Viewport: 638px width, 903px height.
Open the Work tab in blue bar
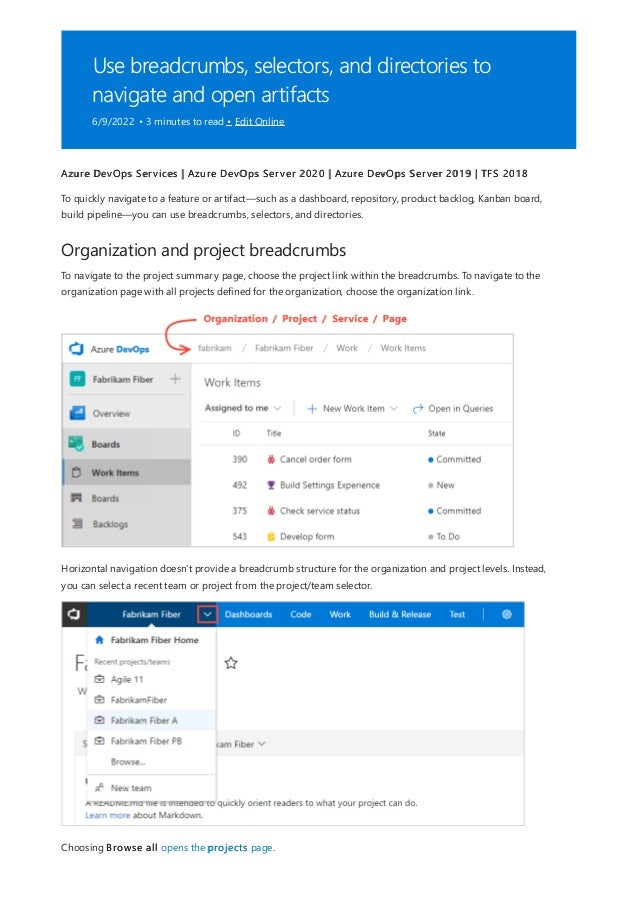tap(340, 614)
